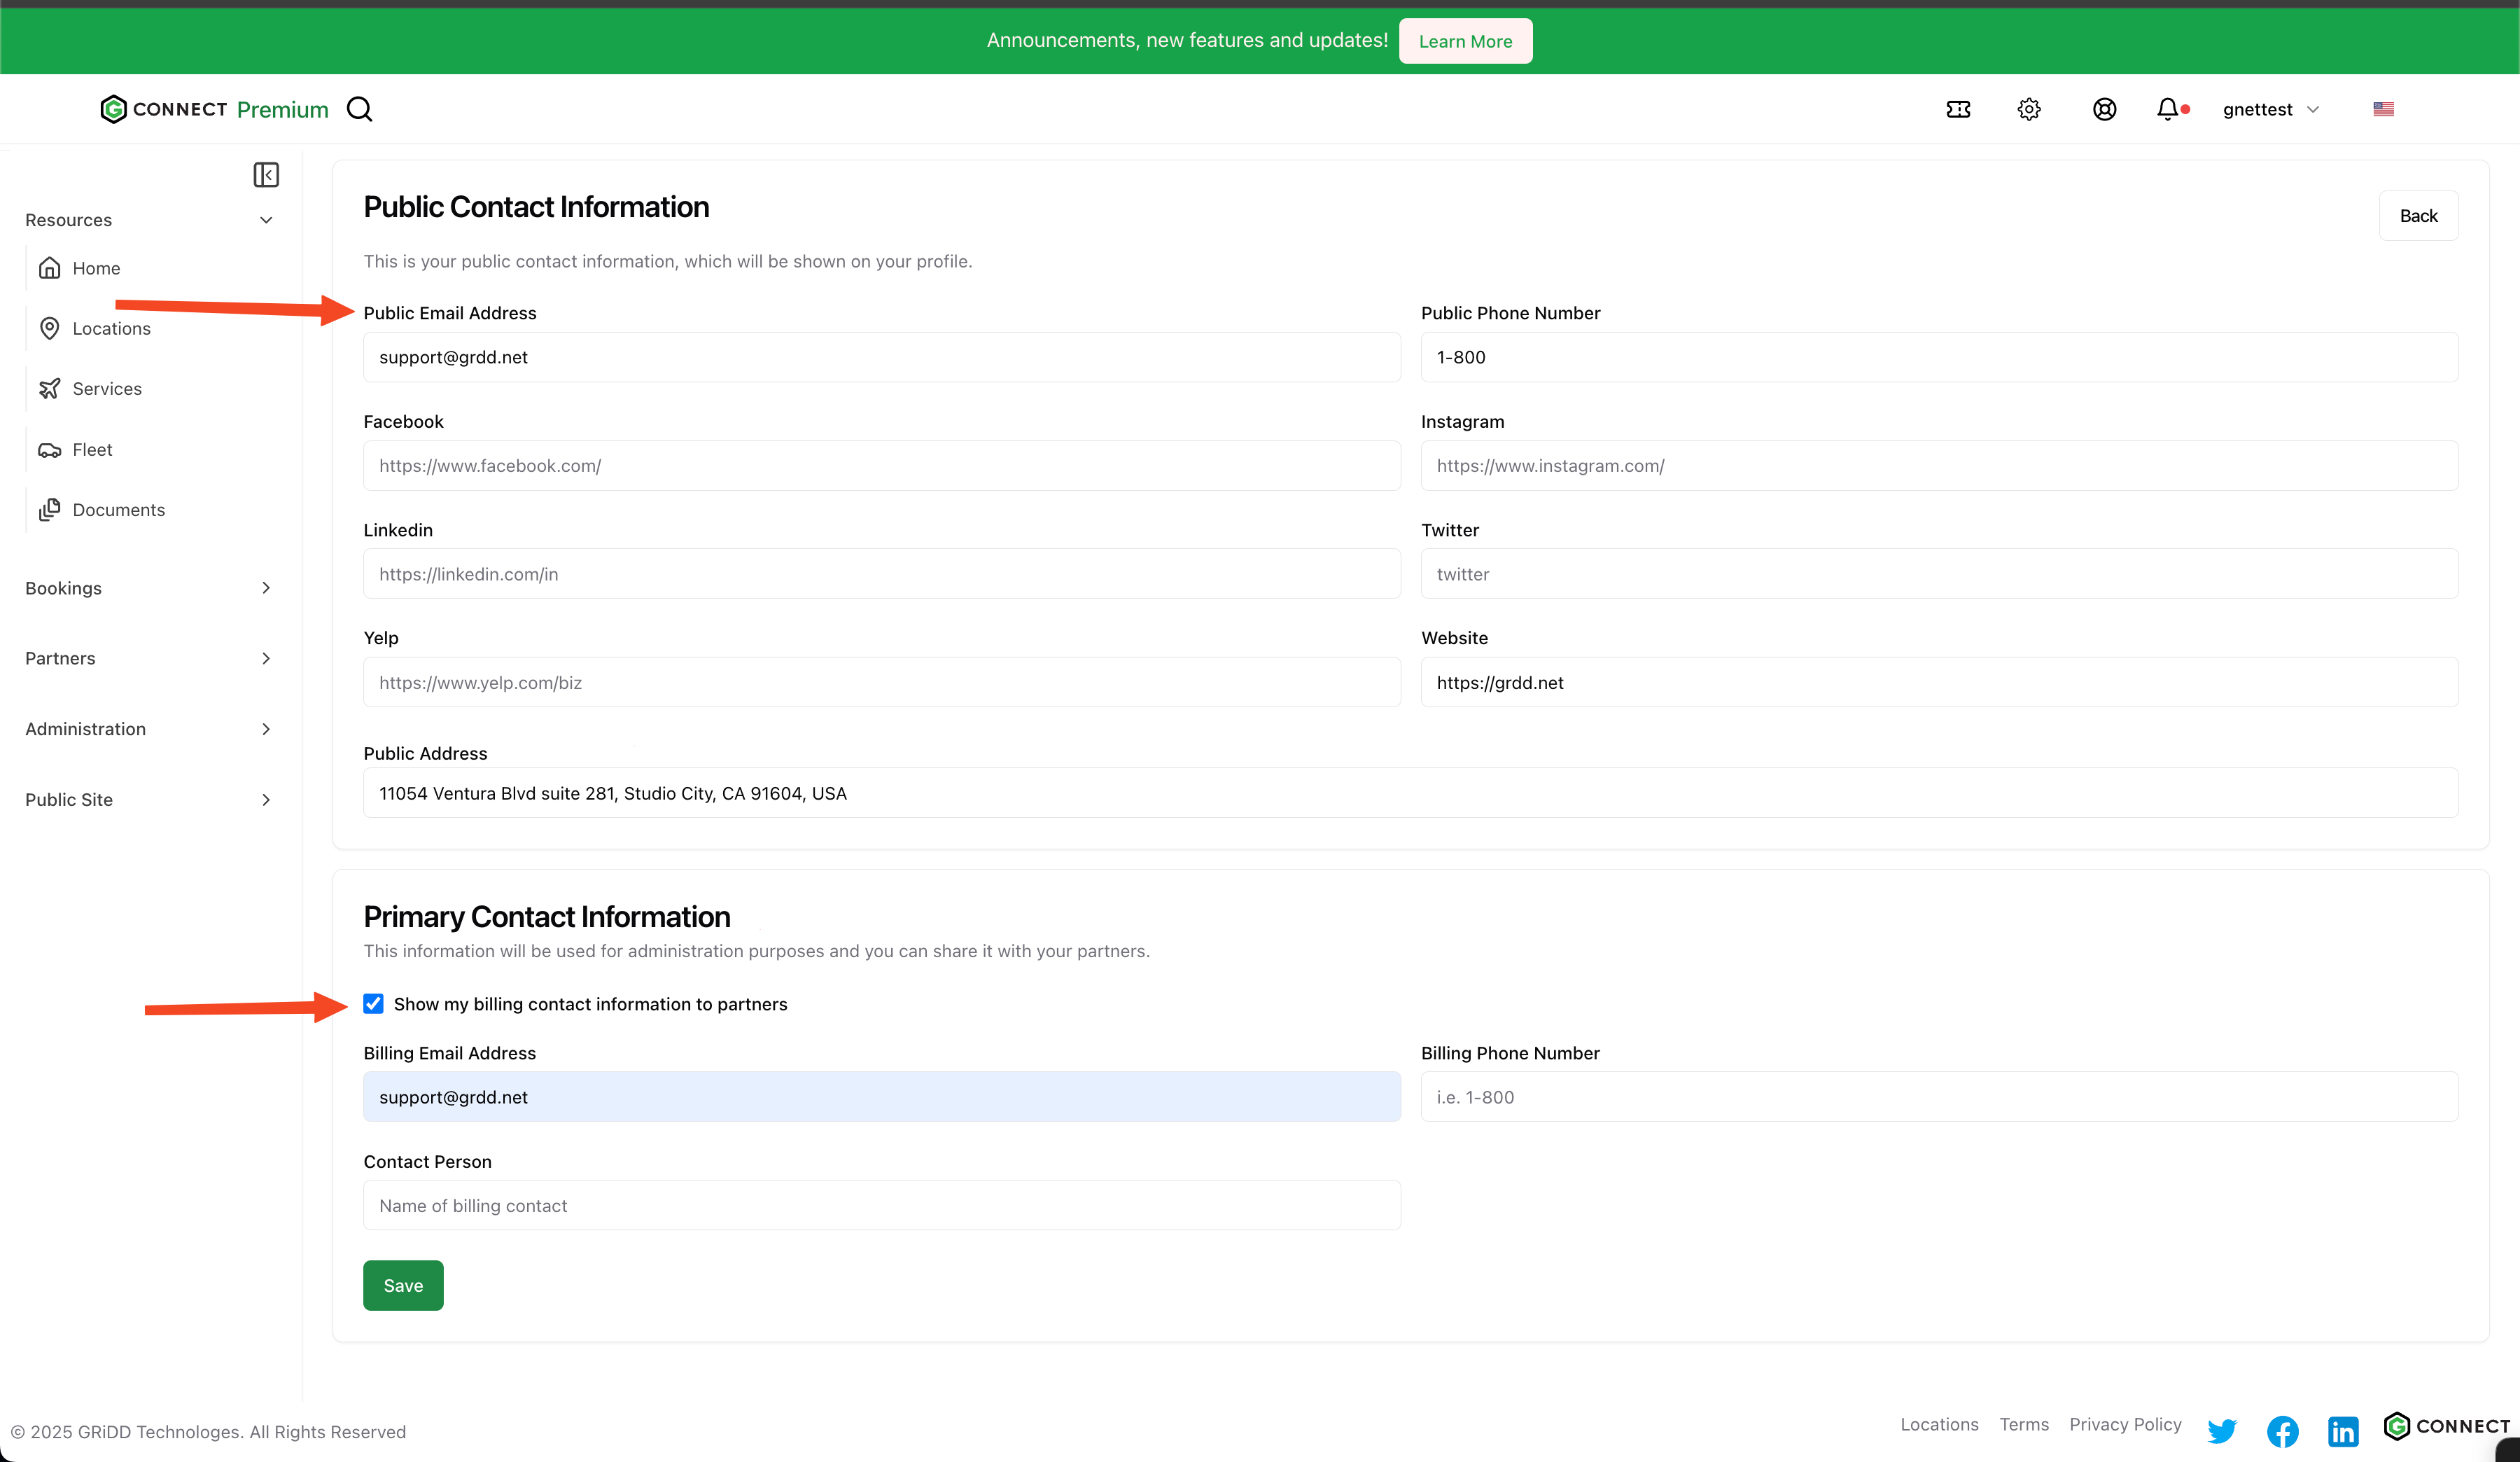Open Privacy Policy footer link
The width and height of the screenshot is (2520, 1462).
(x=2125, y=1424)
